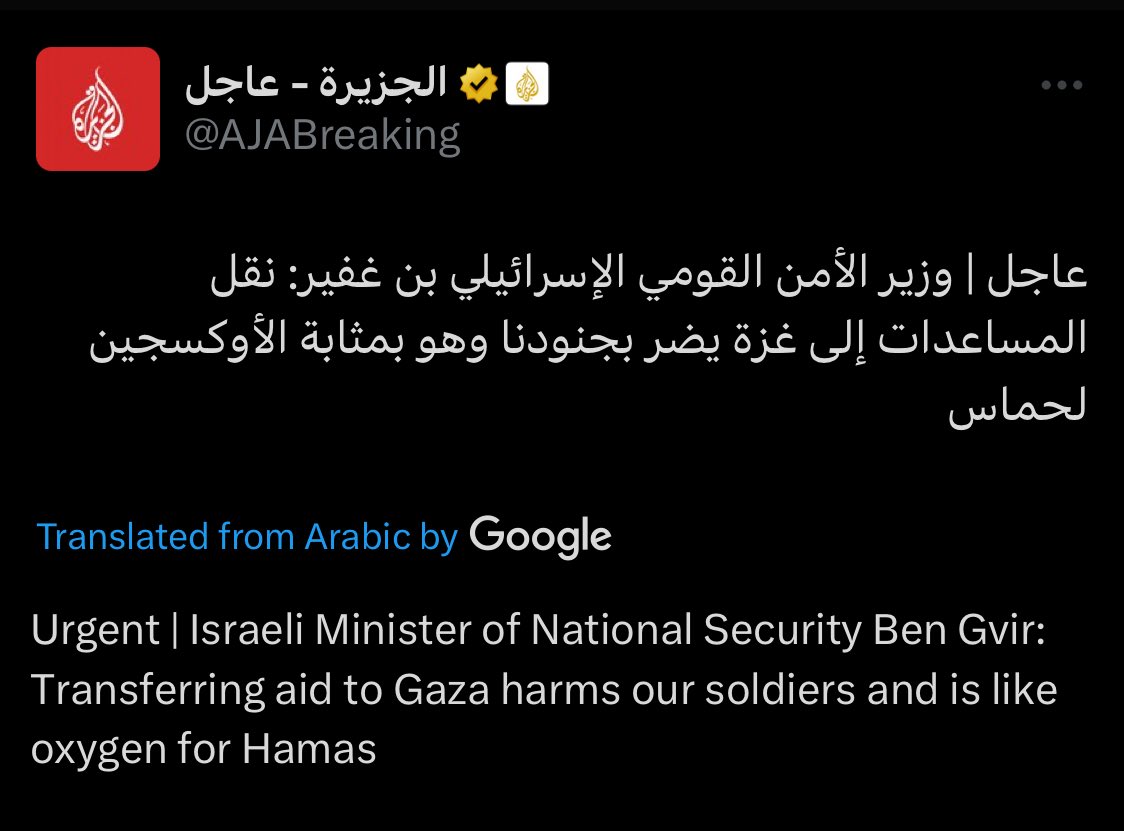
Task: Visit the @AJABreaking handle
Action: click(322, 134)
